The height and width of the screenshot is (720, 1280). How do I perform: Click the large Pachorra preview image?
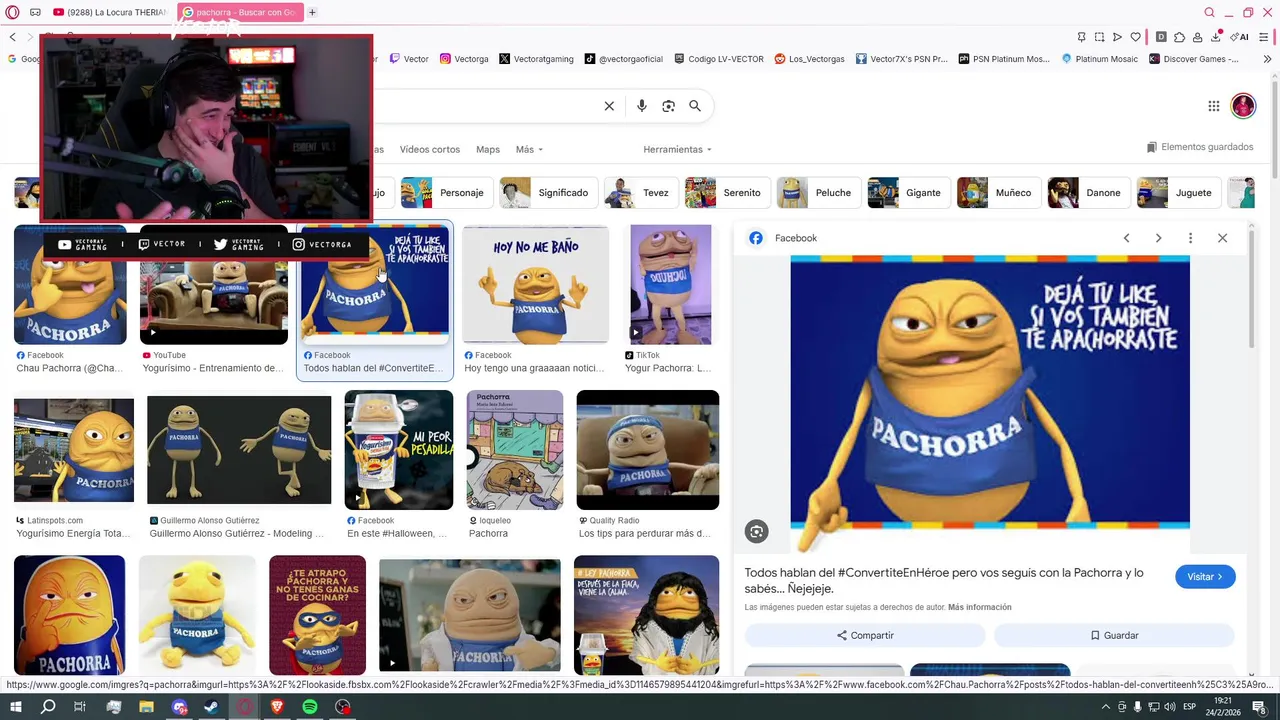(990, 405)
